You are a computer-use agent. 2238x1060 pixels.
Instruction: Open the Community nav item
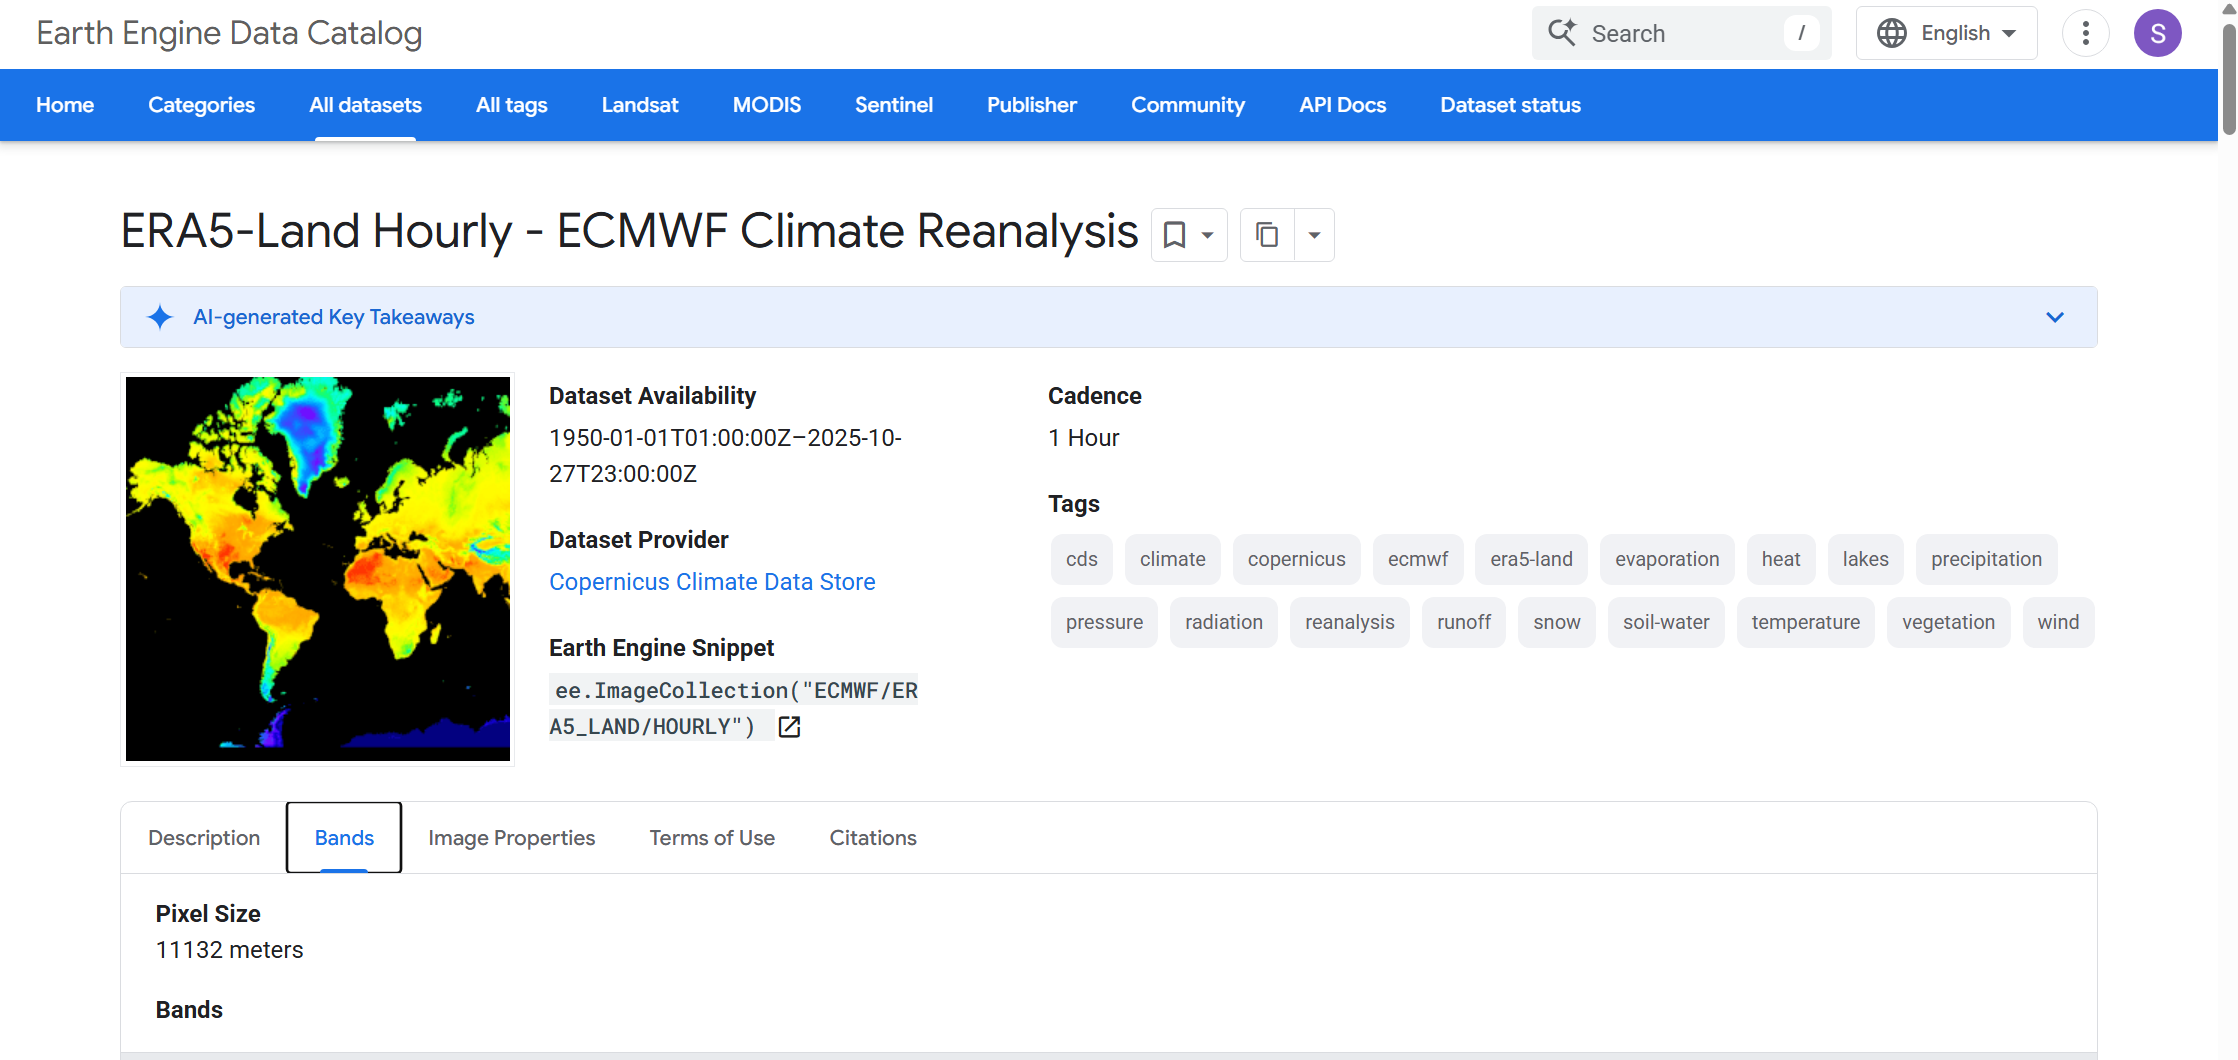1188,105
